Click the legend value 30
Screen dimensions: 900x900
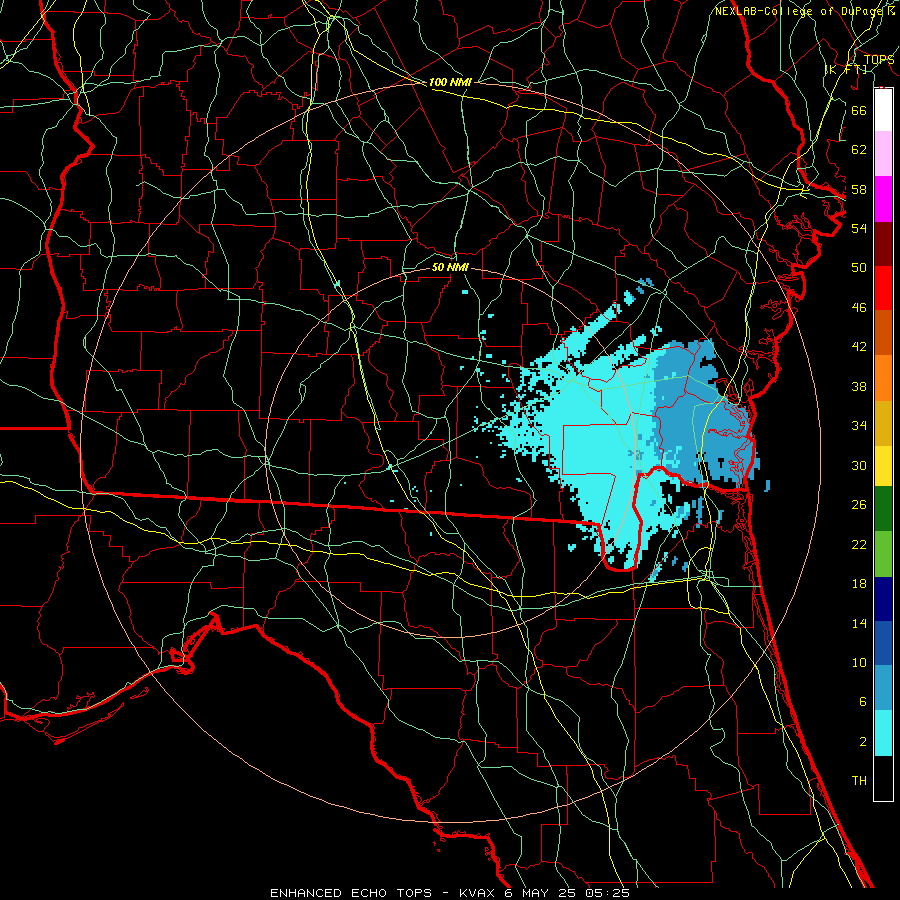[x=859, y=465]
